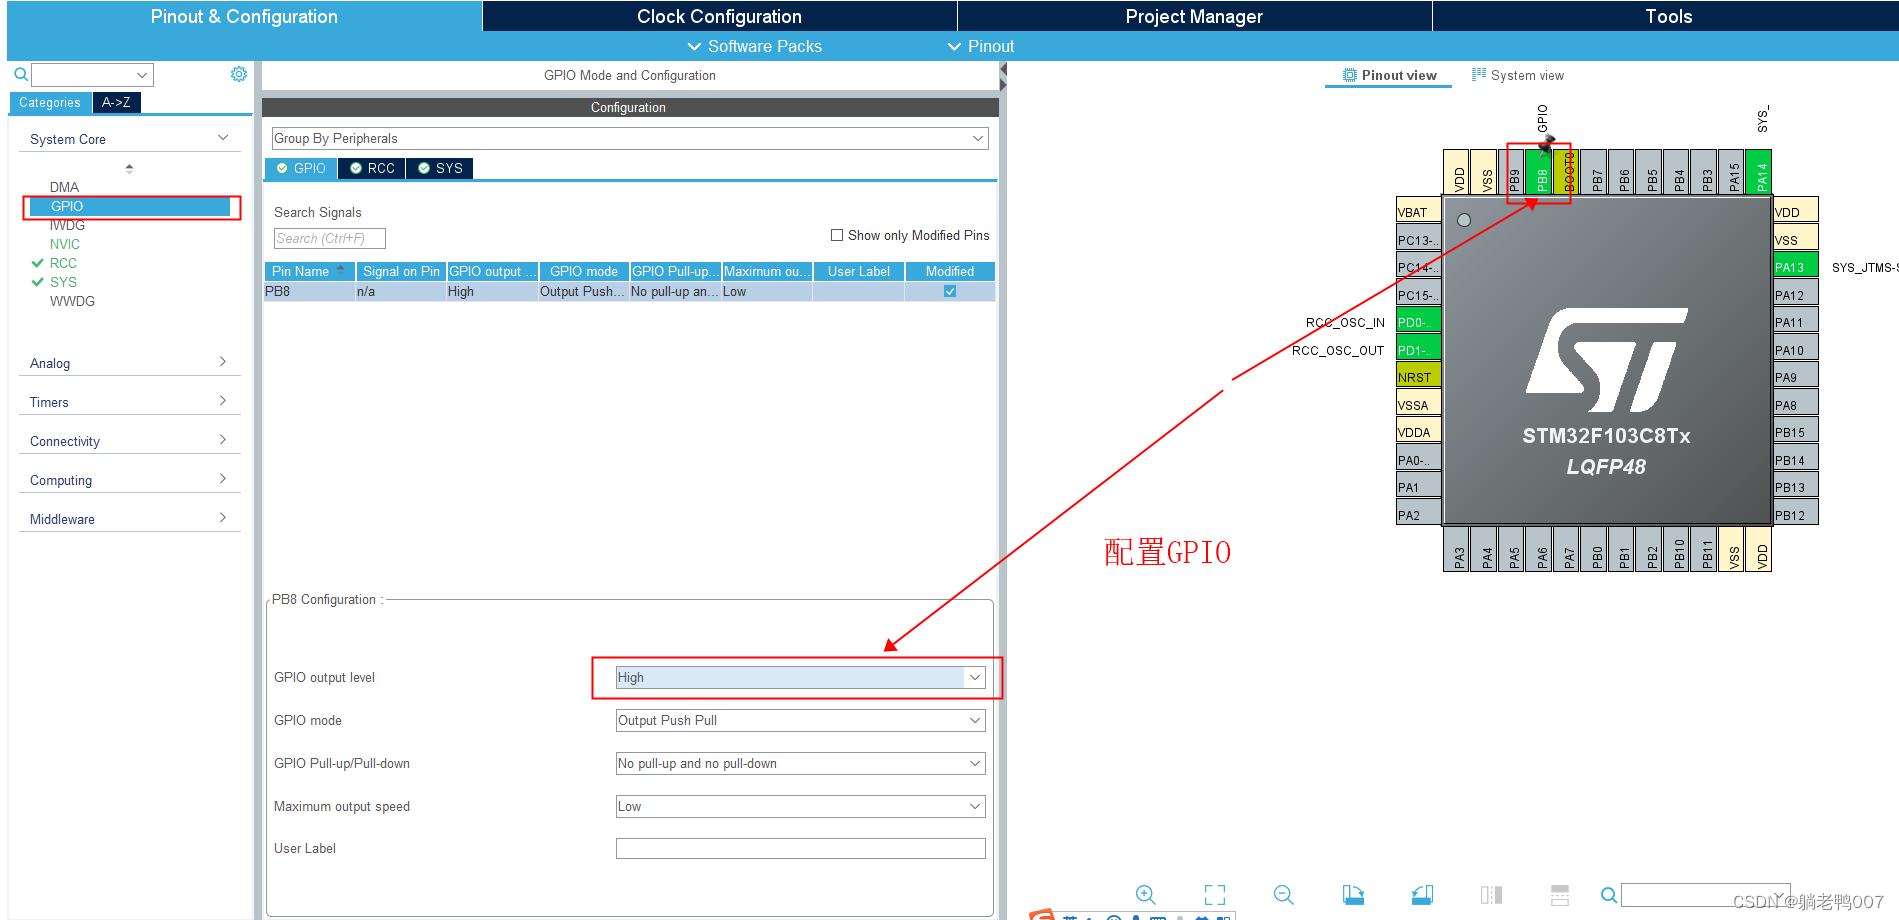Zoom in on the chip pinout view

pos(1145,895)
